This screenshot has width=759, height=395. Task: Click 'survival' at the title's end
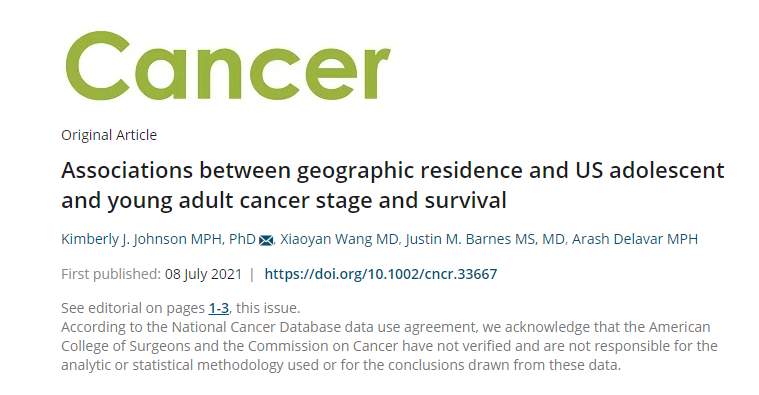pyautogui.click(x=466, y=200)
